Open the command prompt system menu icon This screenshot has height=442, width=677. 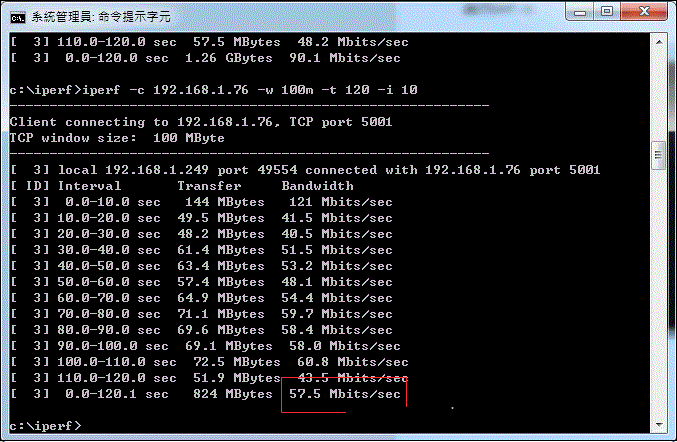click(x=18, y=17)
